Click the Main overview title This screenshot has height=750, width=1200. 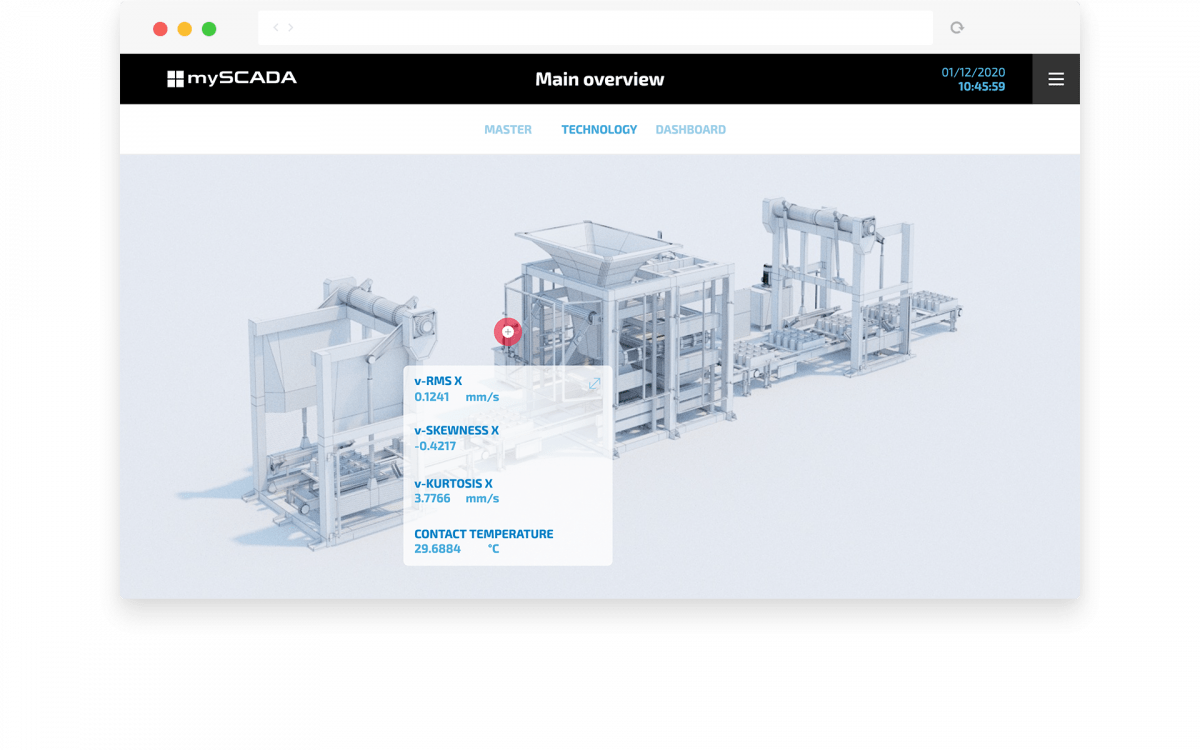600,79
